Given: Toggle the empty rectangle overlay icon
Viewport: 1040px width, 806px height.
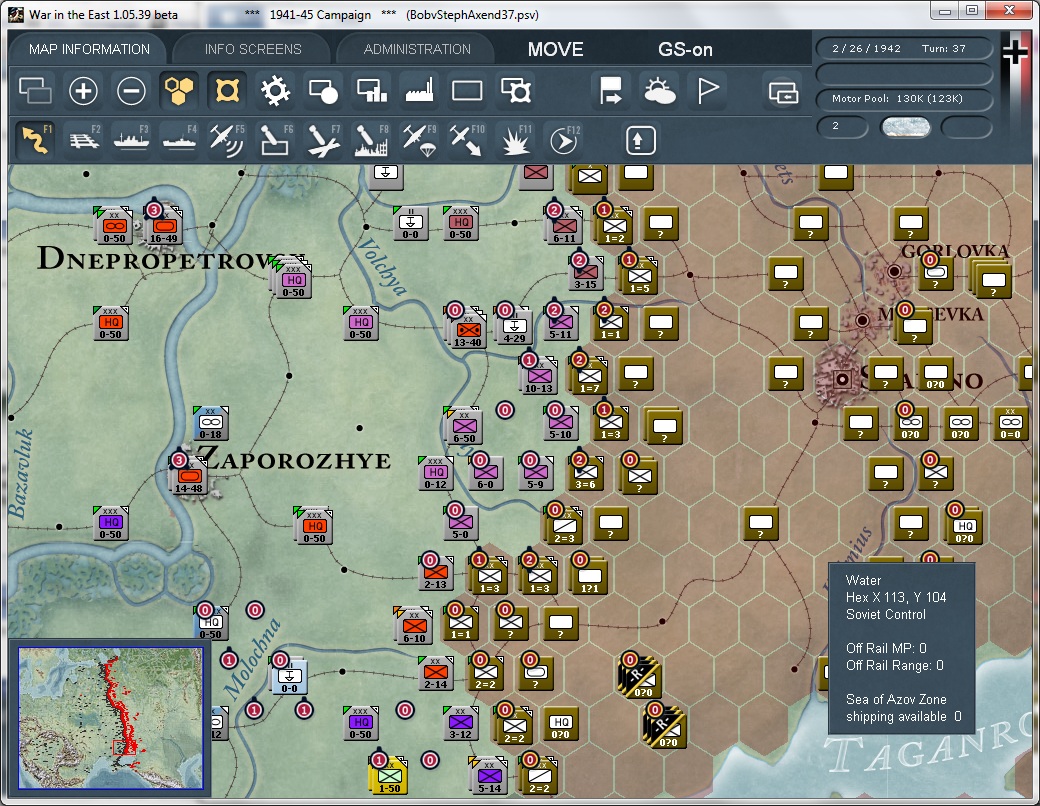Looking at the screenshot, I should pyautogui.click(x=467, y=91).
